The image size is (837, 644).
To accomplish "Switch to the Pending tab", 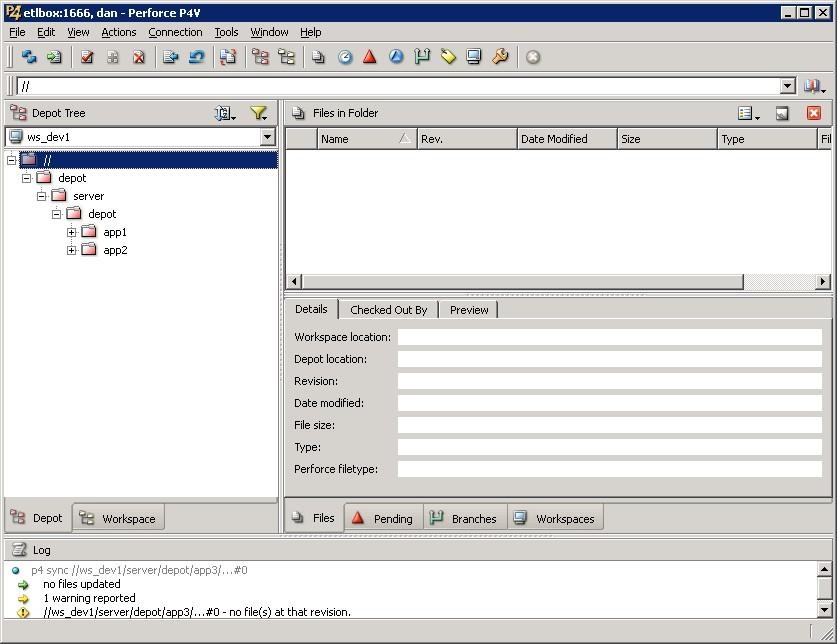I will coord(384,519).
